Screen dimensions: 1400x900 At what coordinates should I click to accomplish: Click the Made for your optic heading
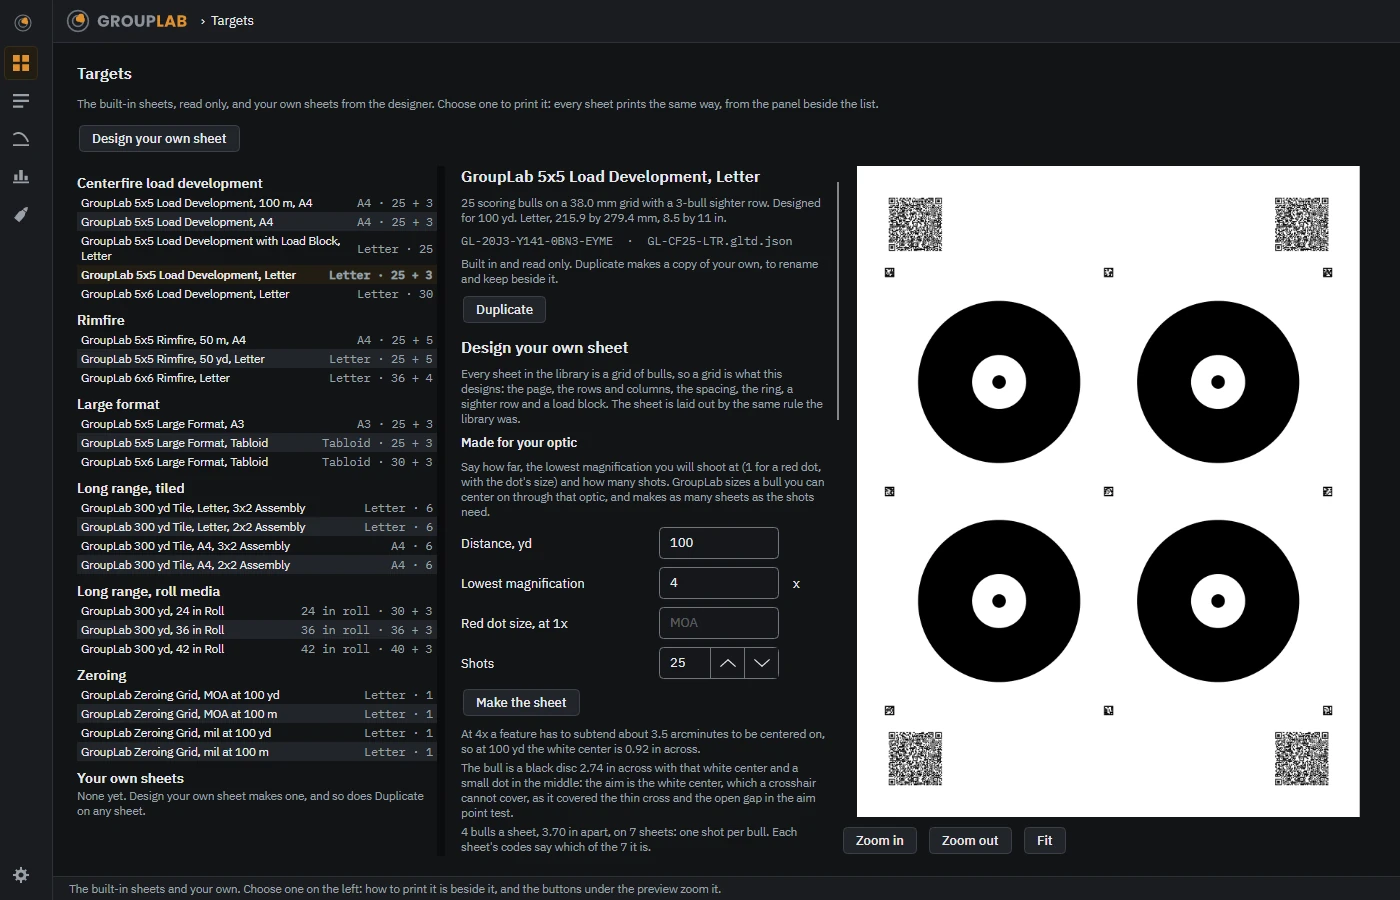pyautogui.click(x=519, y=442)
